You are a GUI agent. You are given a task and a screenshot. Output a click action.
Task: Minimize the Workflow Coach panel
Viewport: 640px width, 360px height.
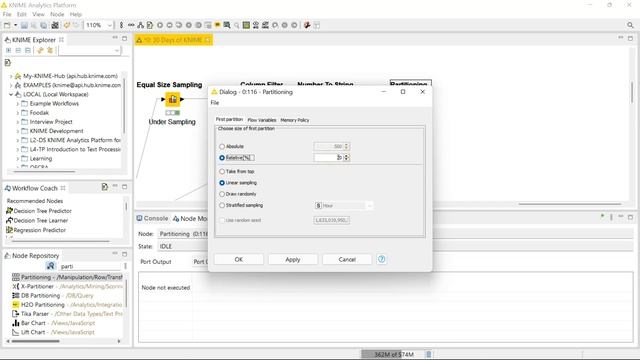point(115,186)
